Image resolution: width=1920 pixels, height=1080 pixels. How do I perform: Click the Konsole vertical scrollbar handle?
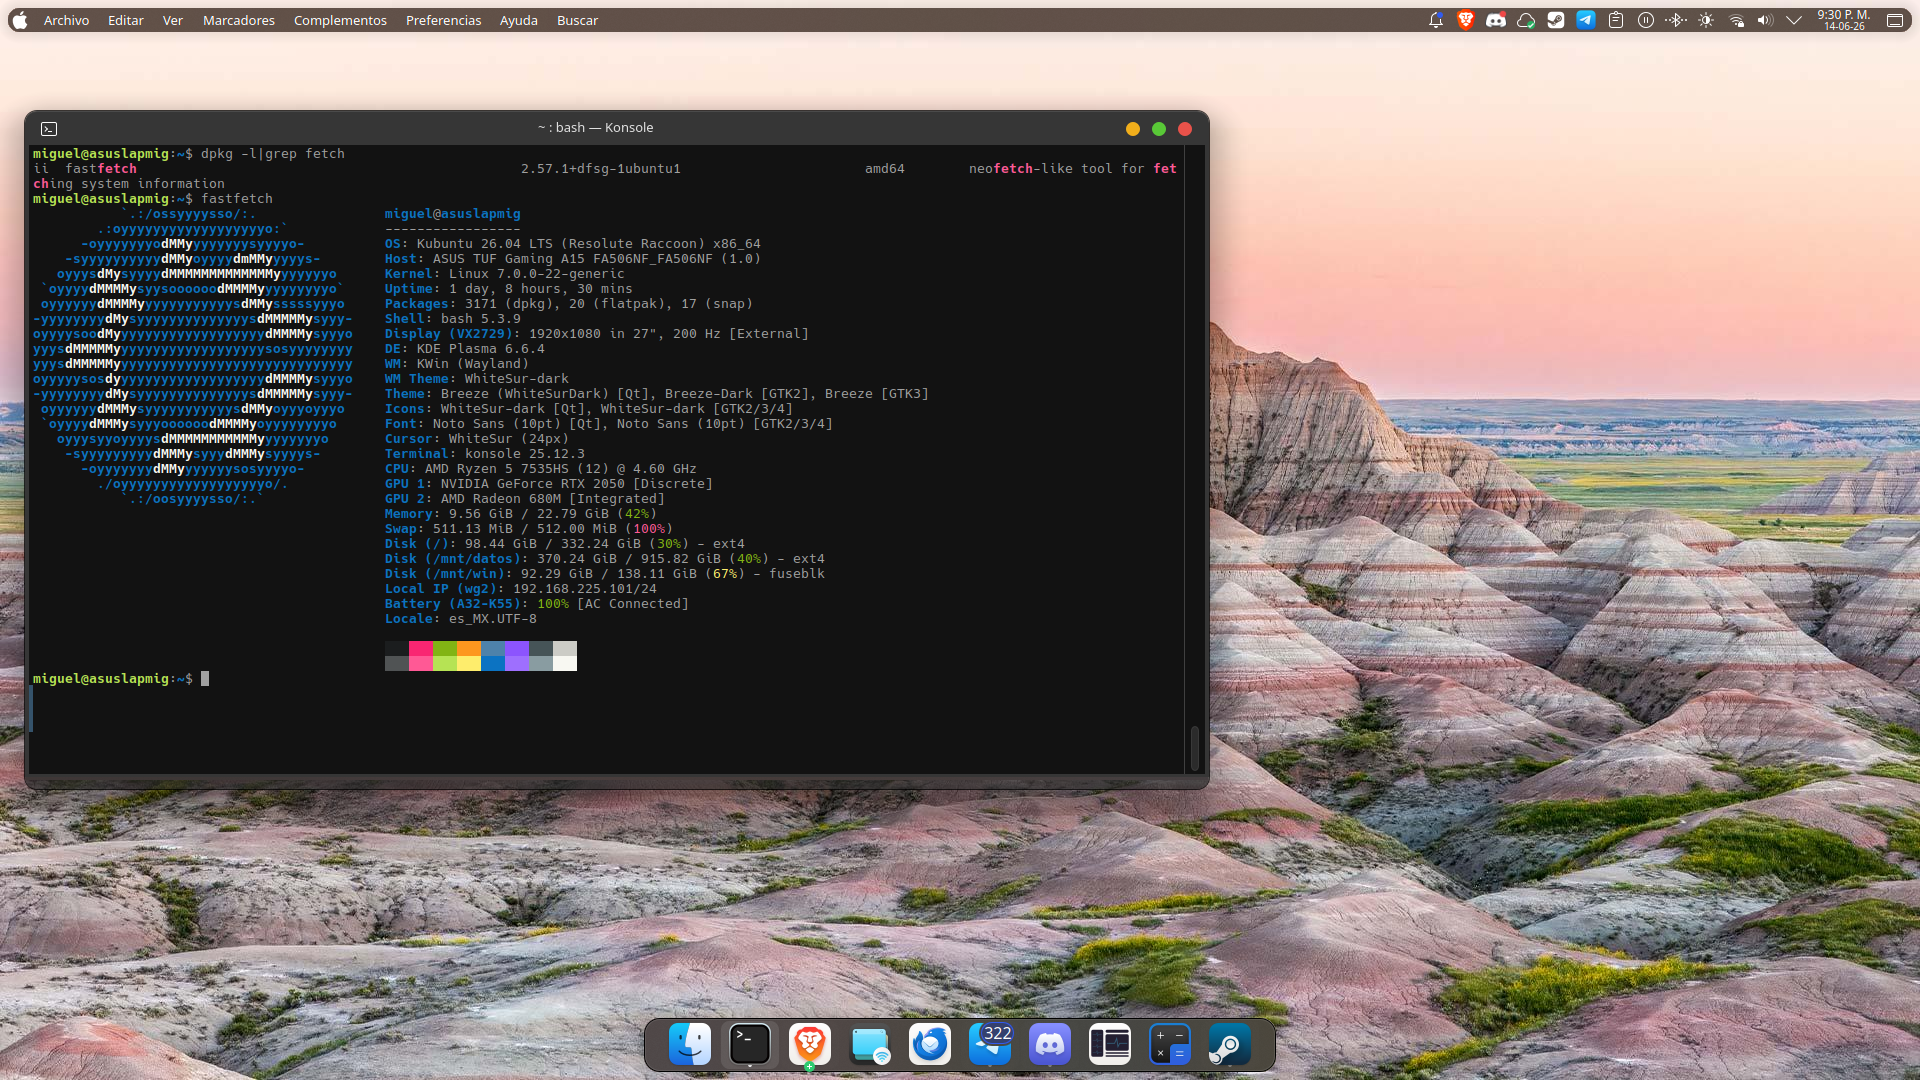(1195, 748)
